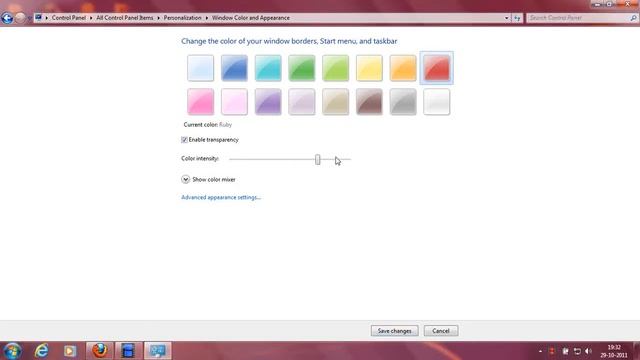Viewport: 640px width, 360px height.
Task: Open the volume speaker tray icon
Action: point(589,351)
